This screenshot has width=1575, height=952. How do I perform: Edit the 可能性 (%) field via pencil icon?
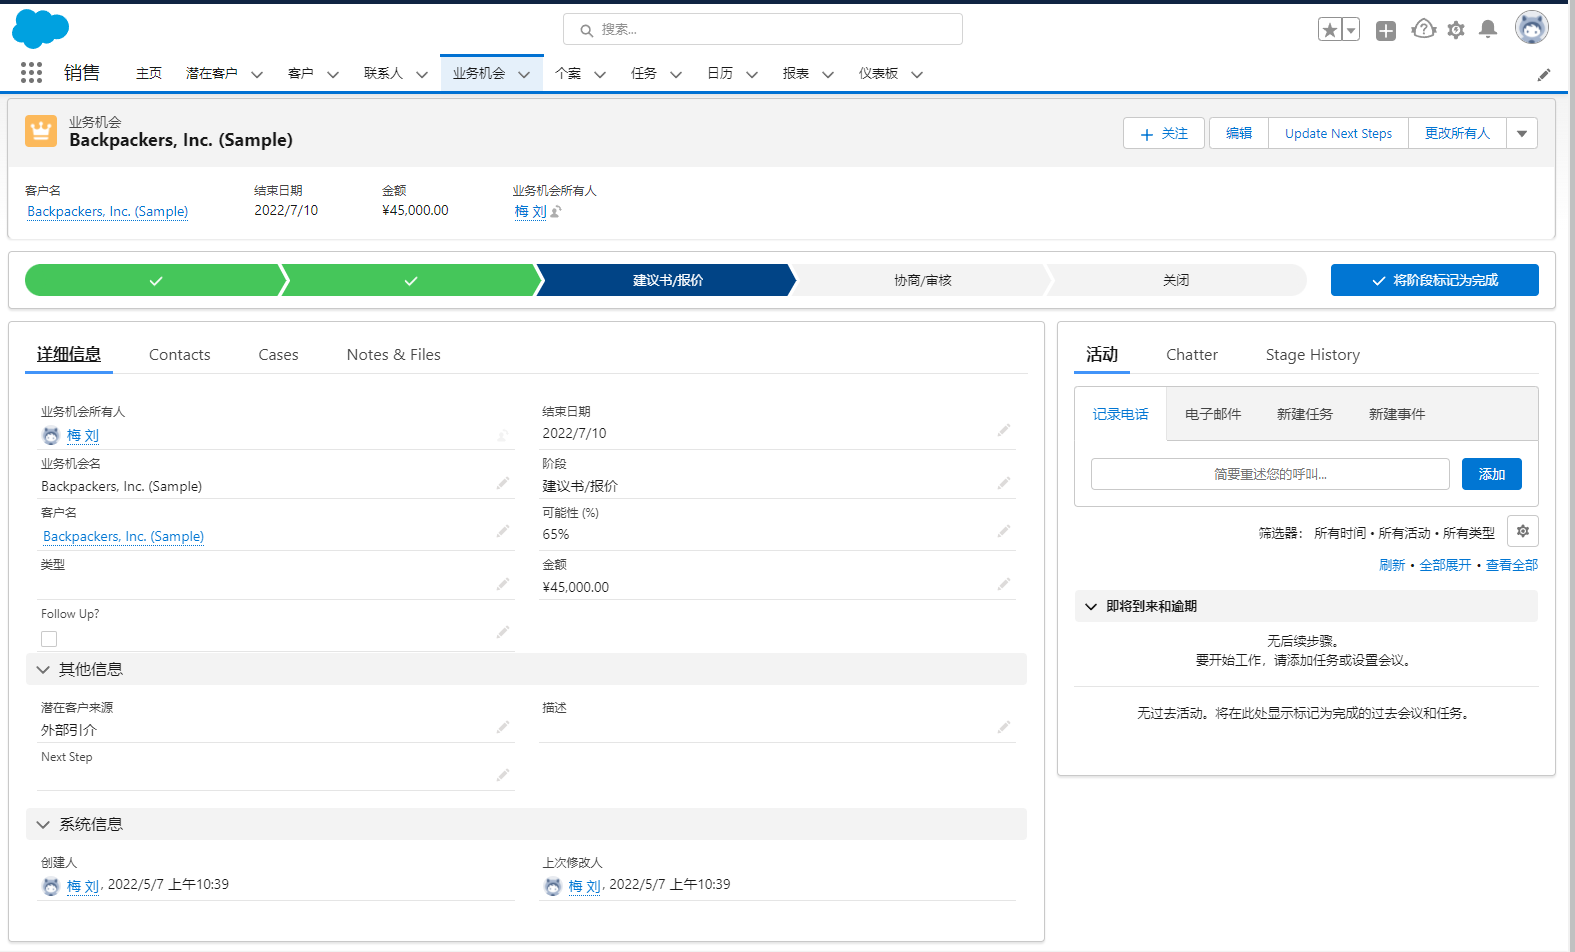[x=1003, y=531]
